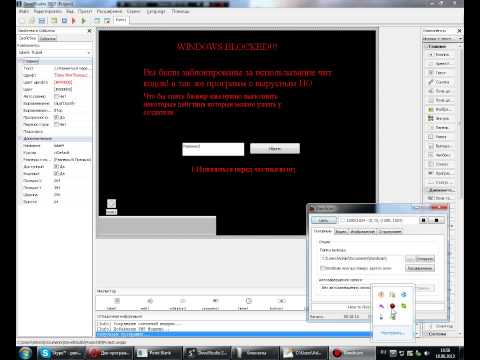Click Дополнительно button in Bandicam
The width and height of the screenshot is (480, 360).
(420, 268)
